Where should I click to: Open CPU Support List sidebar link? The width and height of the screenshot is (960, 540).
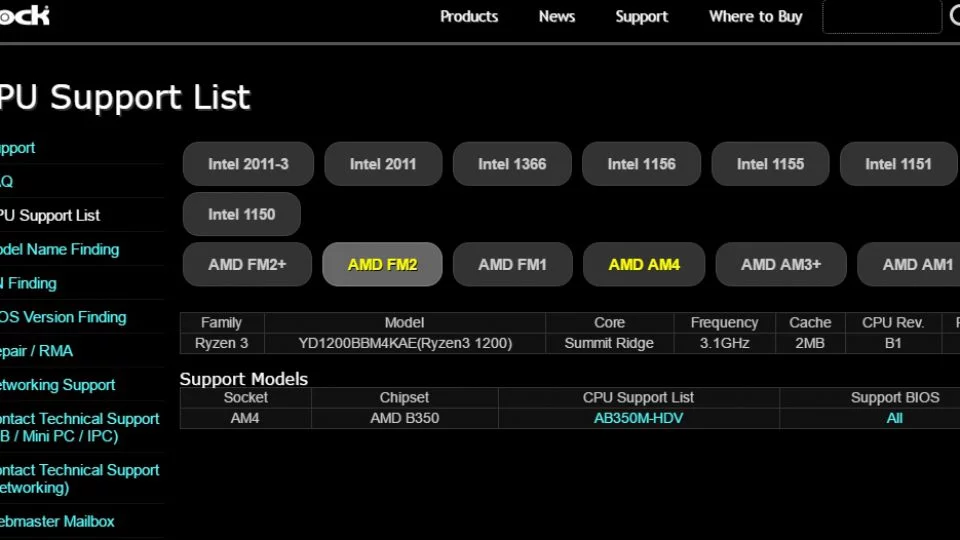click(50, 216)
